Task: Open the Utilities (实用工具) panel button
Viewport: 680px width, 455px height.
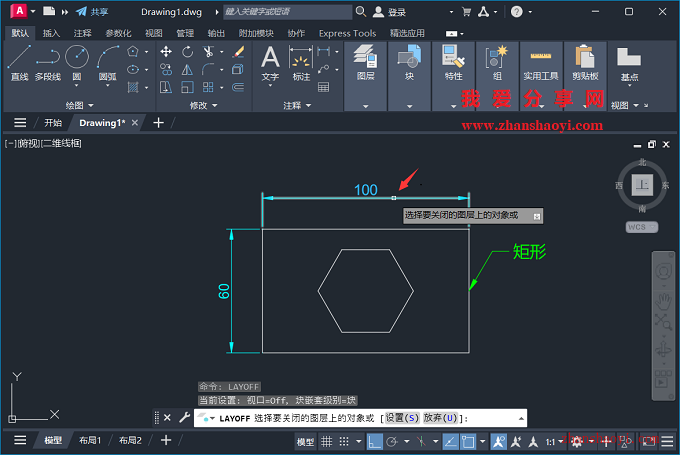Action: click(541, 76)
